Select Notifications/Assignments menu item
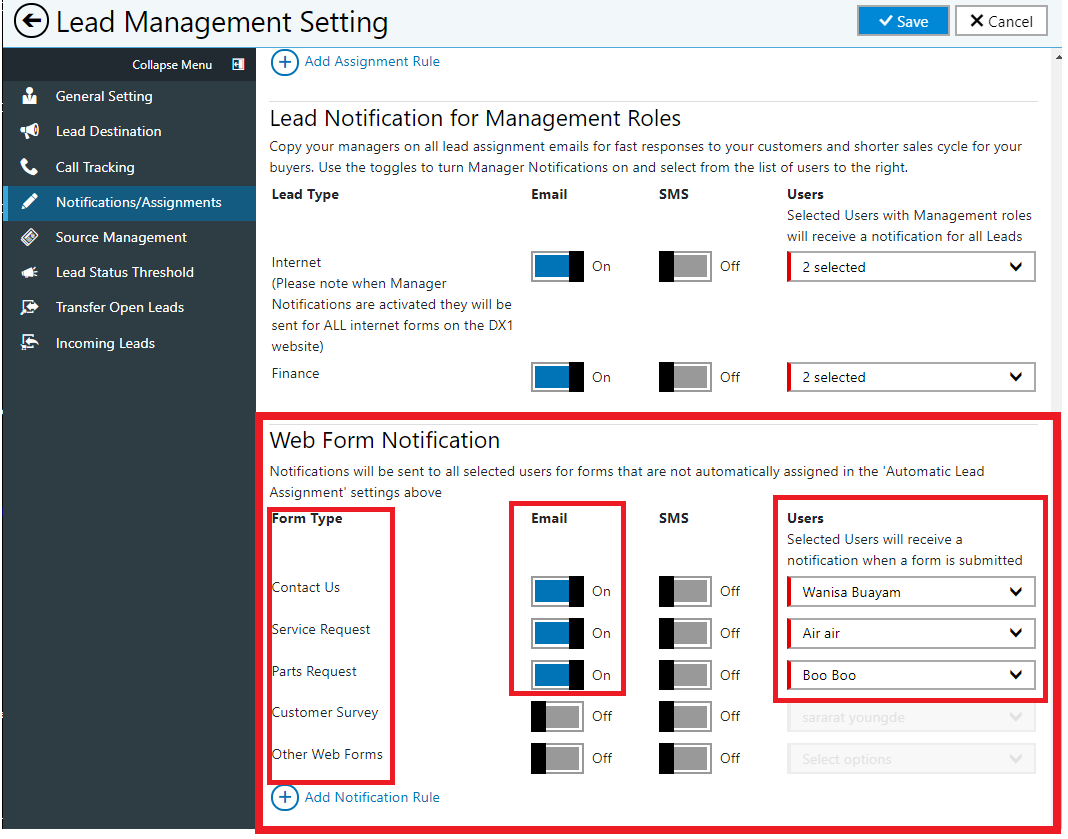 (129, 202)
